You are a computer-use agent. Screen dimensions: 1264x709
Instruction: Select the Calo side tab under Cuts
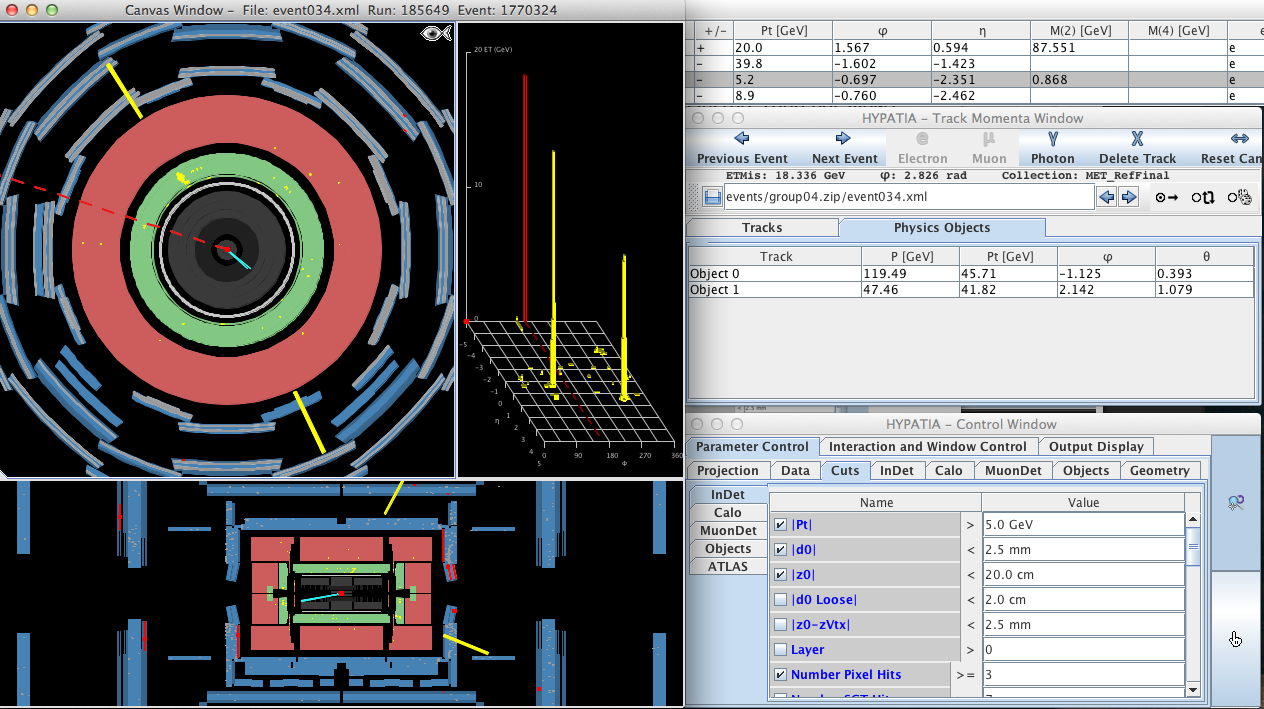(727, 513)
